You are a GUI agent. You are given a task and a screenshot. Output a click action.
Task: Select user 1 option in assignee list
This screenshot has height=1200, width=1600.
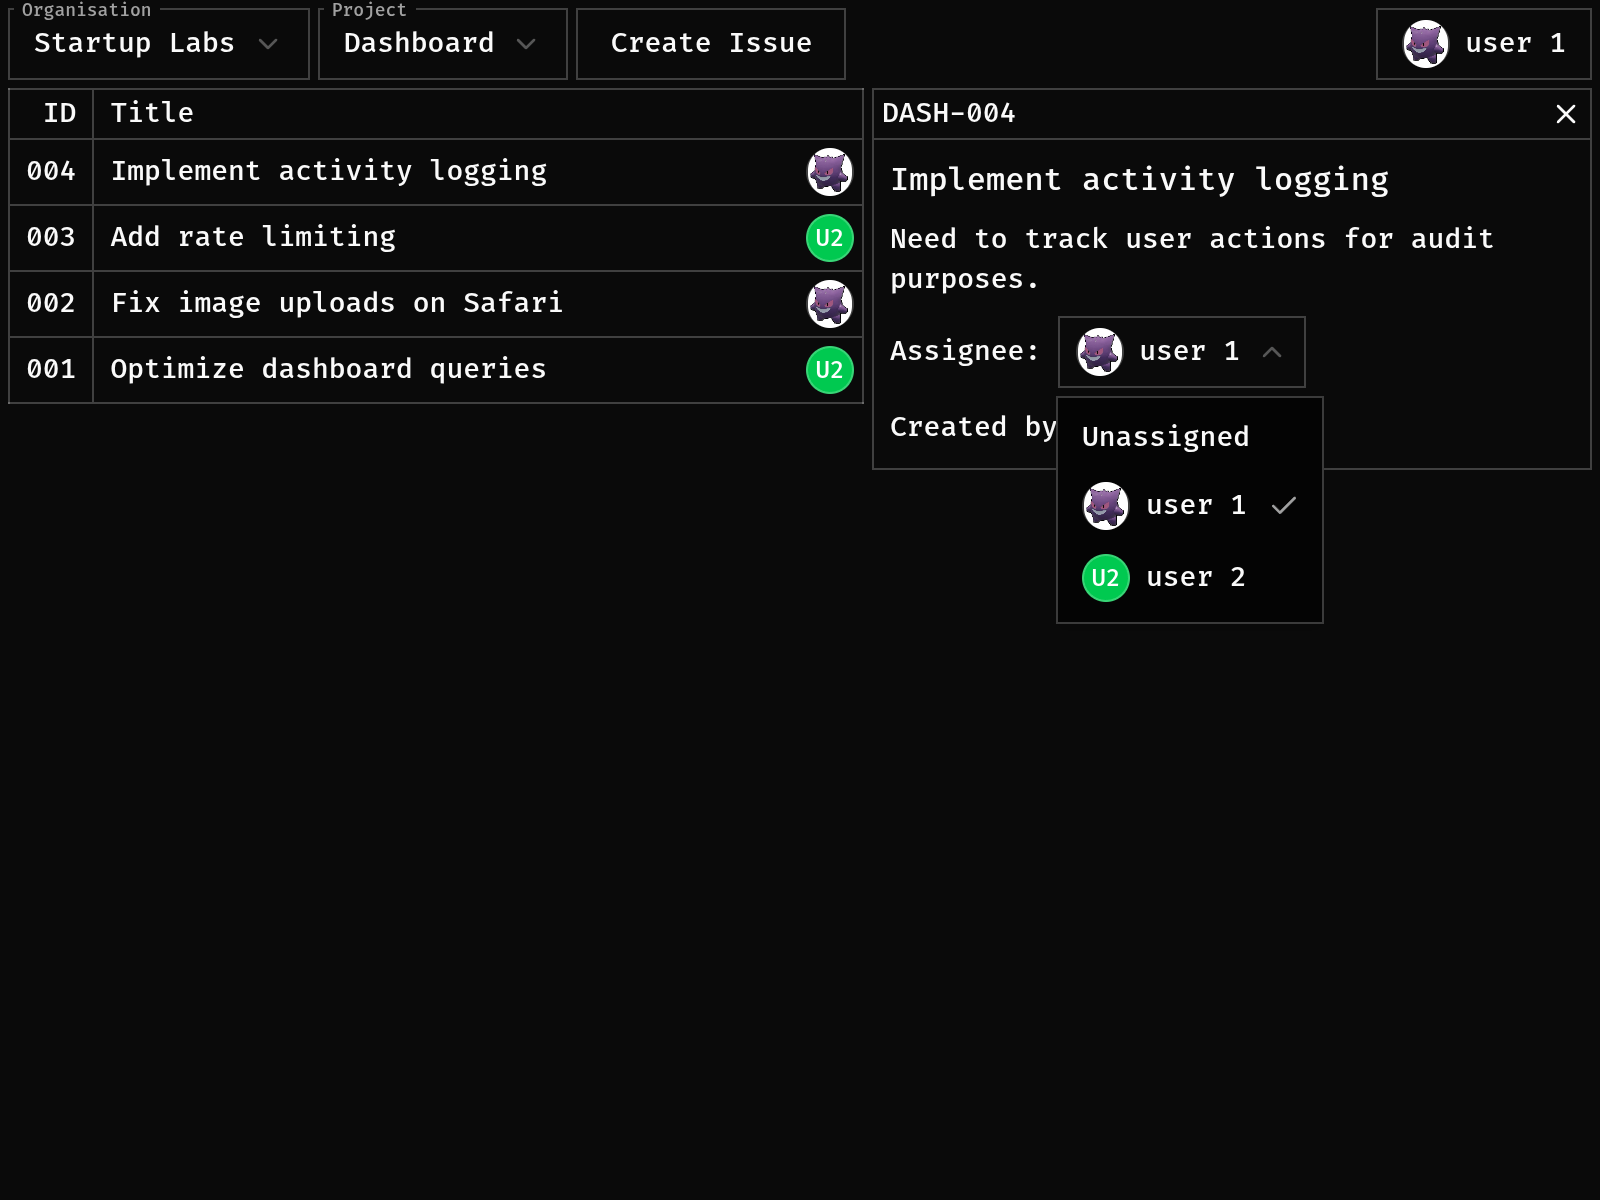click(x=1195, y=506)
